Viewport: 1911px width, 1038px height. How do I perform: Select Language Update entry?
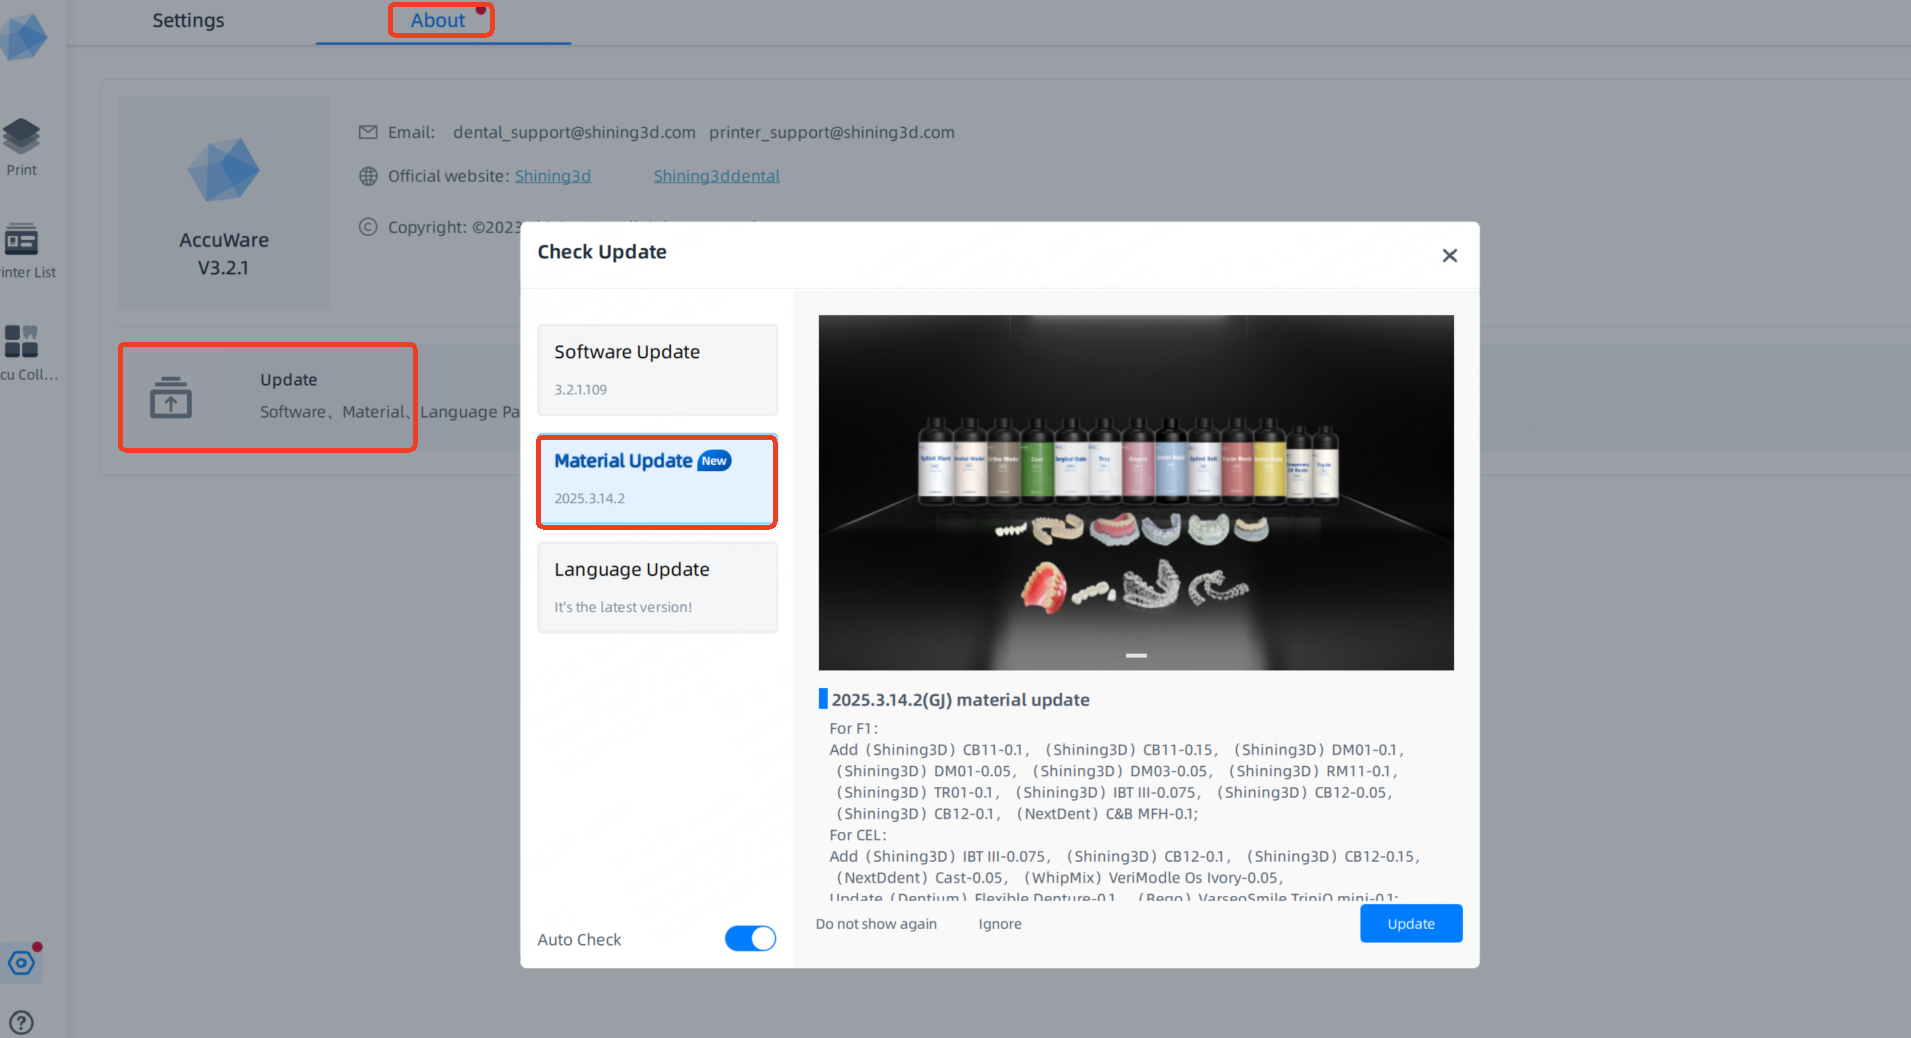coord(657,587)
